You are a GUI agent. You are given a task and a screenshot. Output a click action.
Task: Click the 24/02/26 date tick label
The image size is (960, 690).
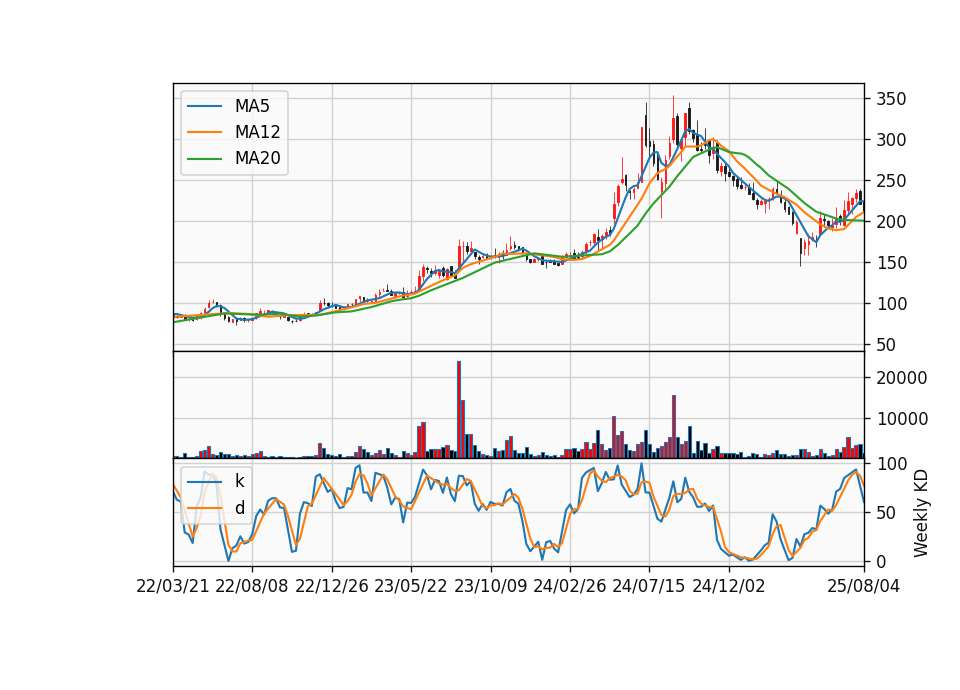(570, 586)
